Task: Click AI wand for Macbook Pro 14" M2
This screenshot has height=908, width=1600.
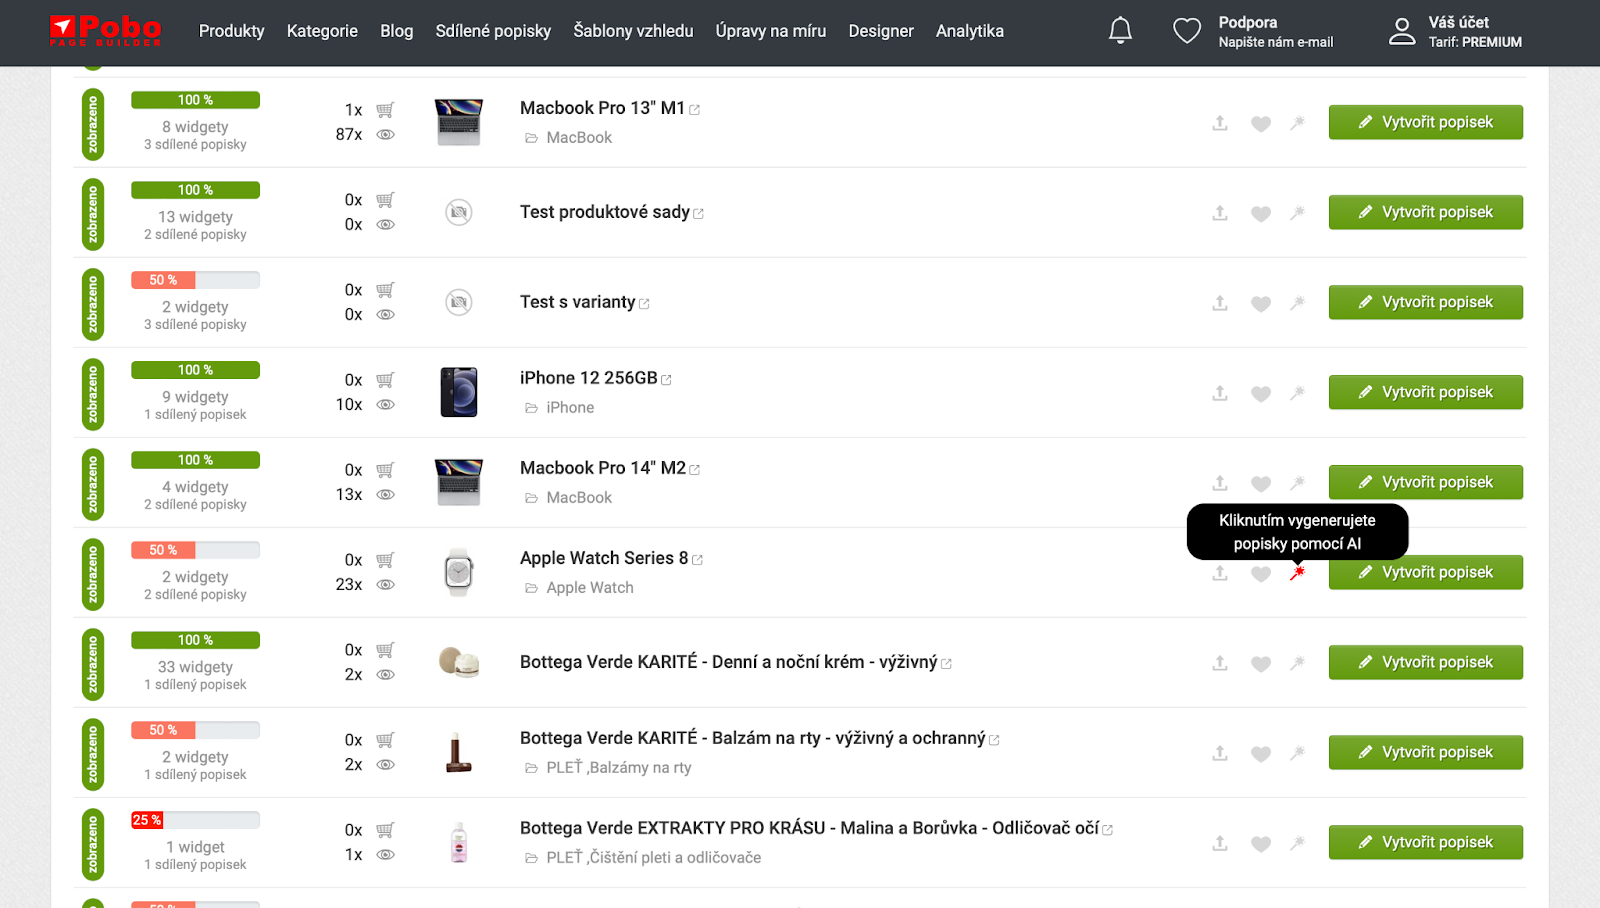Action: coord(1297,483)
